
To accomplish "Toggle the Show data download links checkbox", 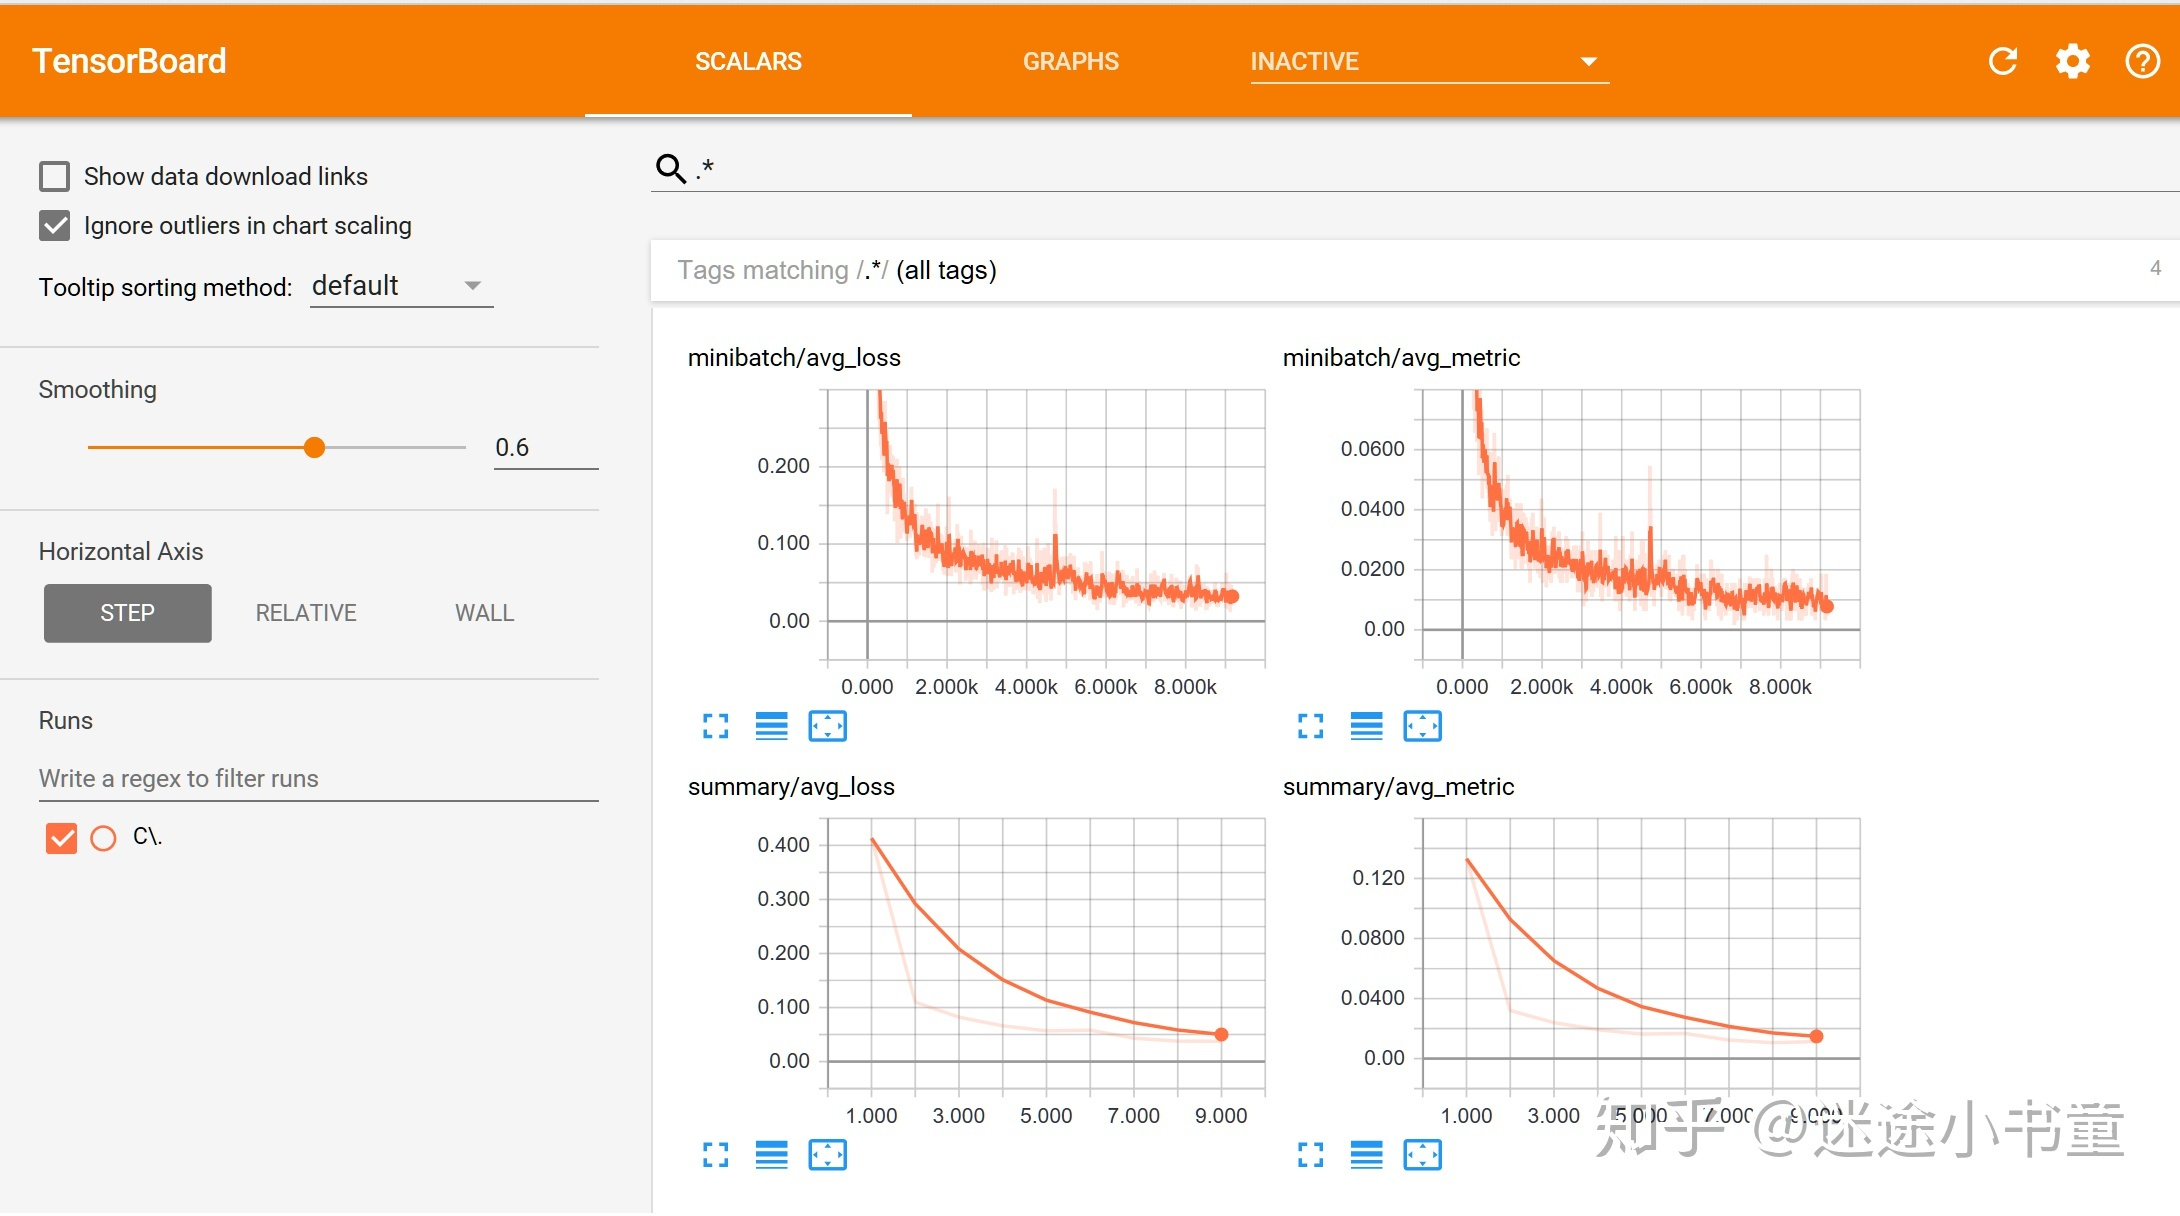I will point(55,175).
